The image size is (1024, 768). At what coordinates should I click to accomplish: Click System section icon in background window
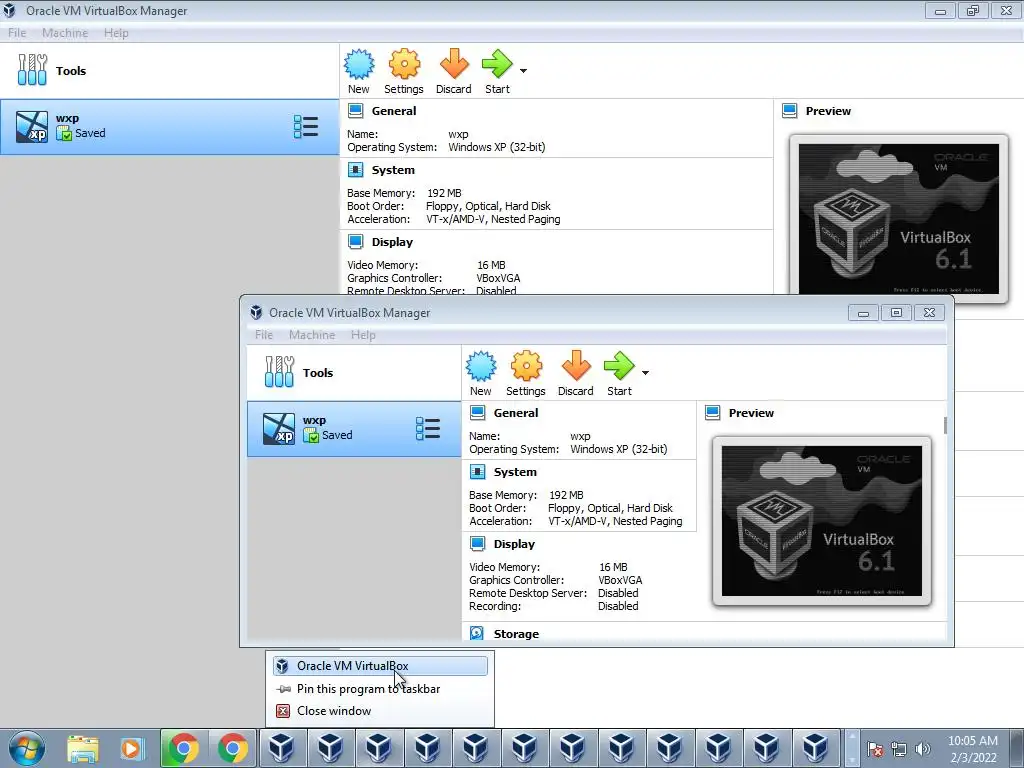coord(355,170)
